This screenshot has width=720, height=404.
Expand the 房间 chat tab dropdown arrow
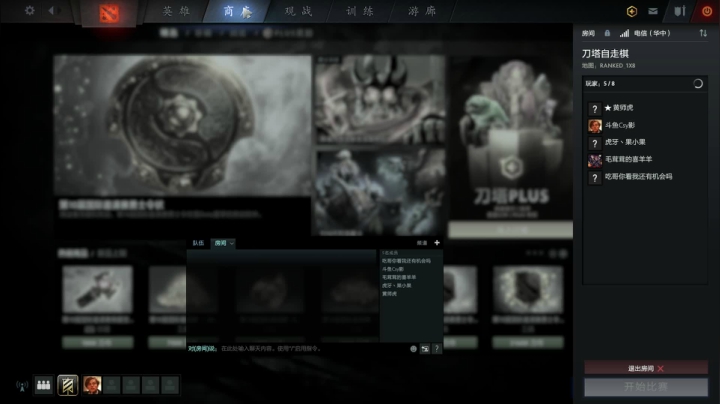click(232, 243)
